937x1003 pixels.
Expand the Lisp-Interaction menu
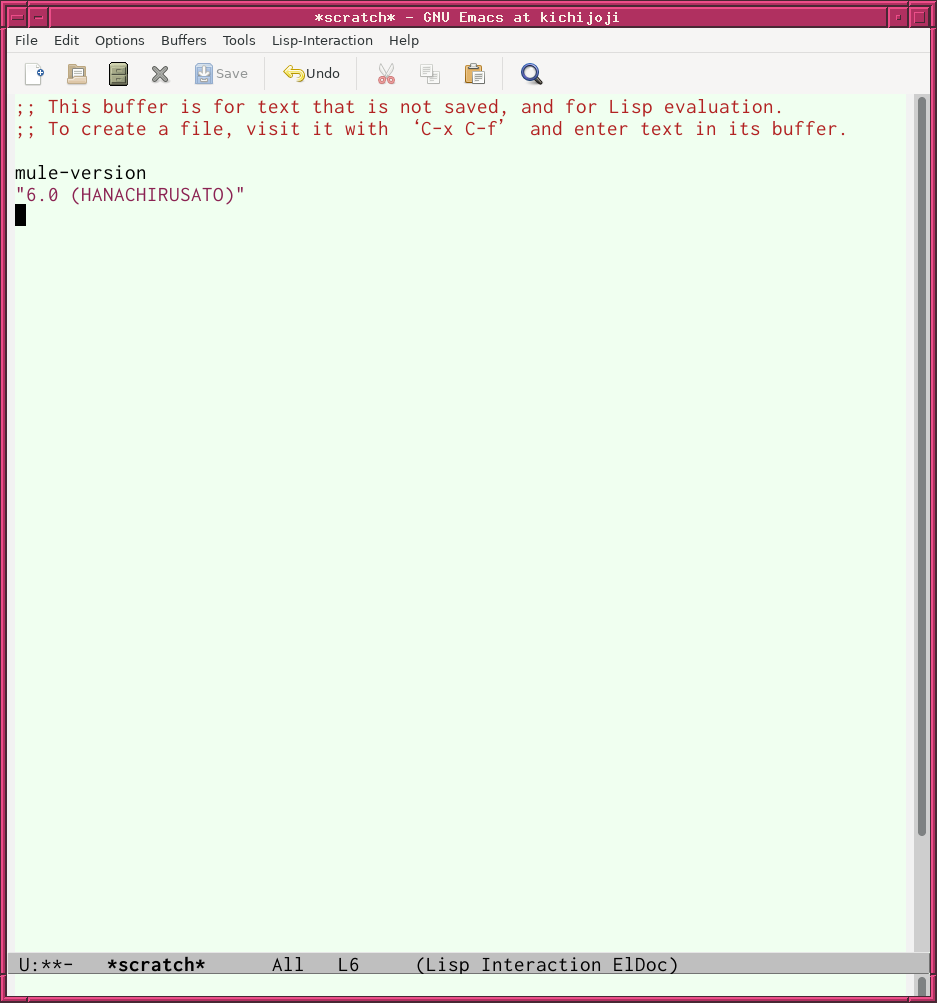tap(322, 41)
